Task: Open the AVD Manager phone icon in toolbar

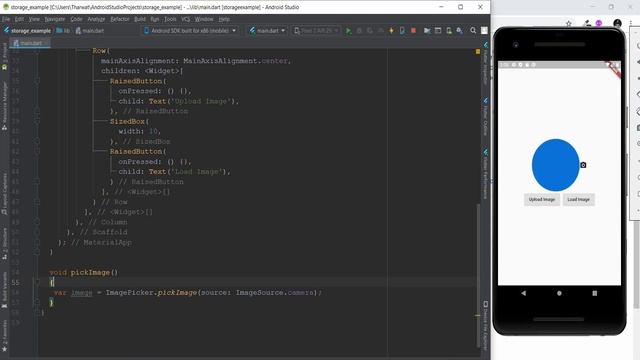Action: (449, 31)
